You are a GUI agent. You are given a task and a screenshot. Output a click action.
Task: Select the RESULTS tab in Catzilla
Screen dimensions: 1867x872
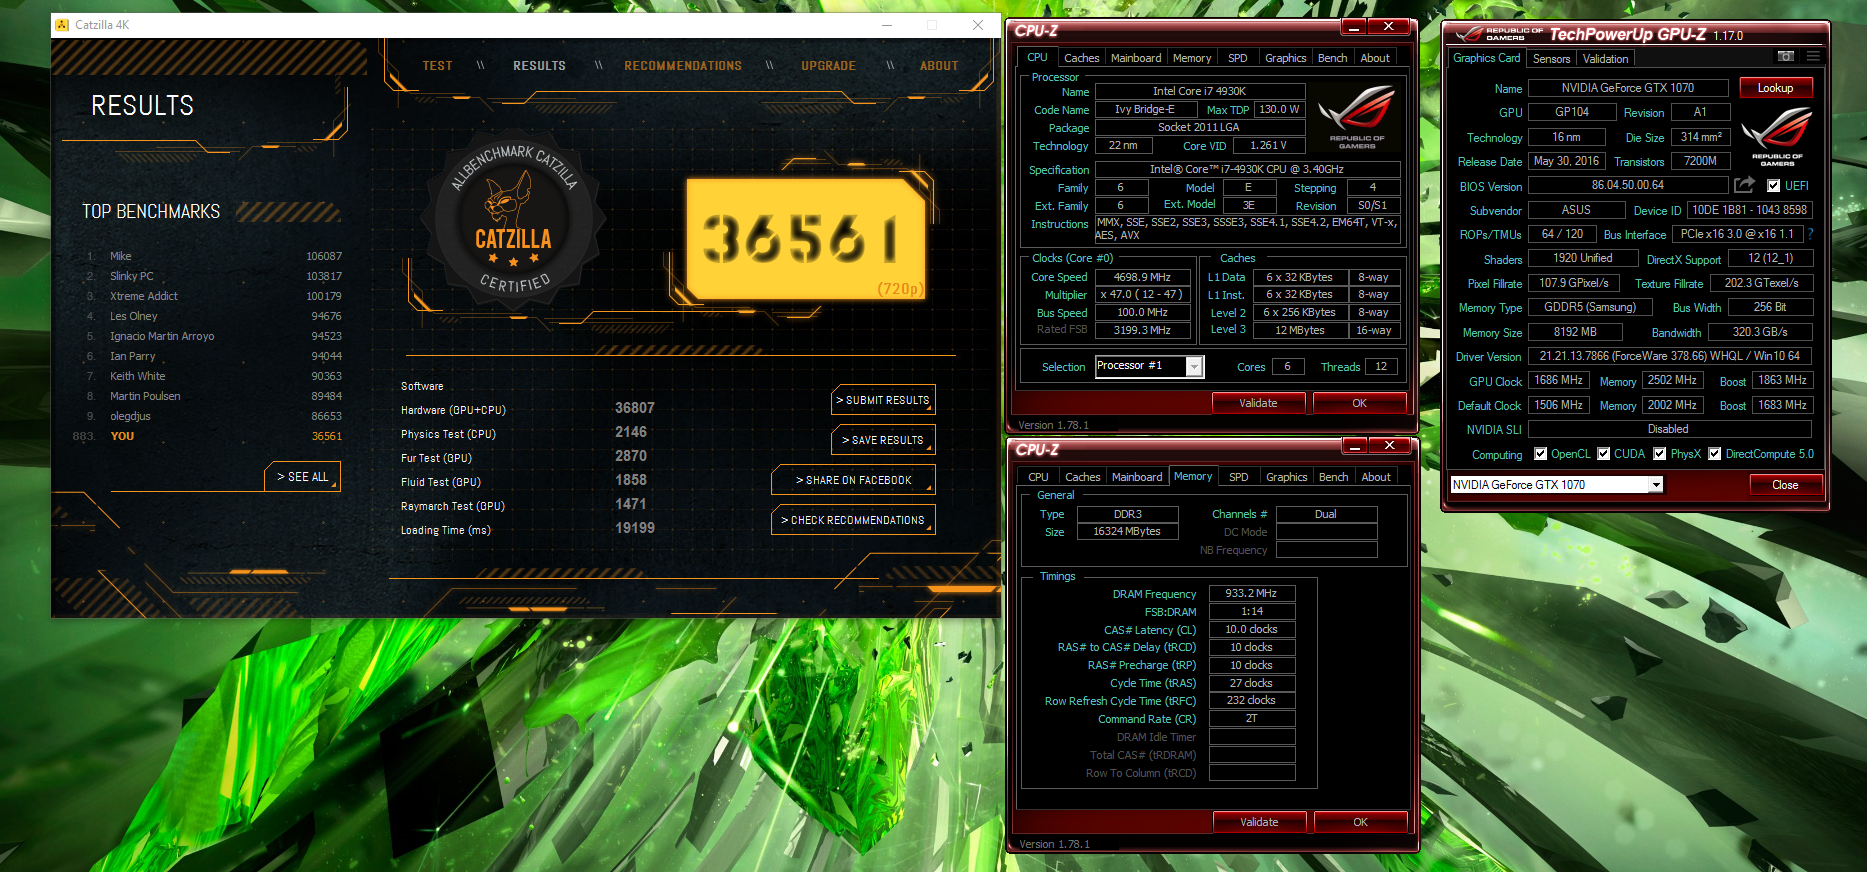(539, 66)
